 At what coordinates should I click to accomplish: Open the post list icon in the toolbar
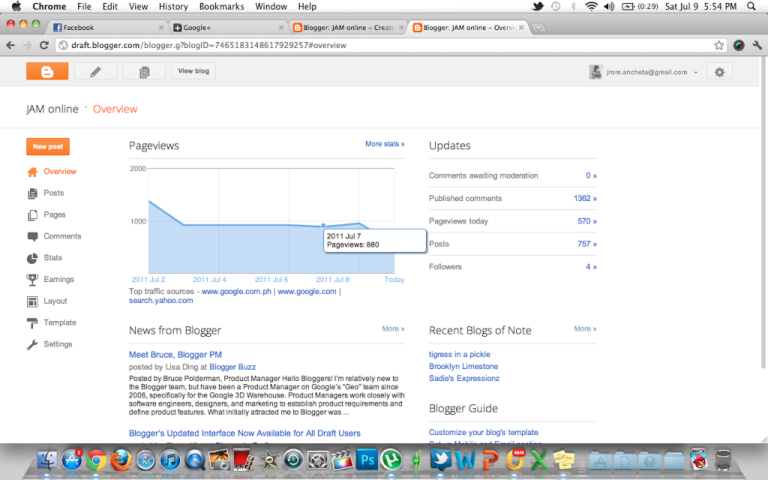(x=144, y=71)
